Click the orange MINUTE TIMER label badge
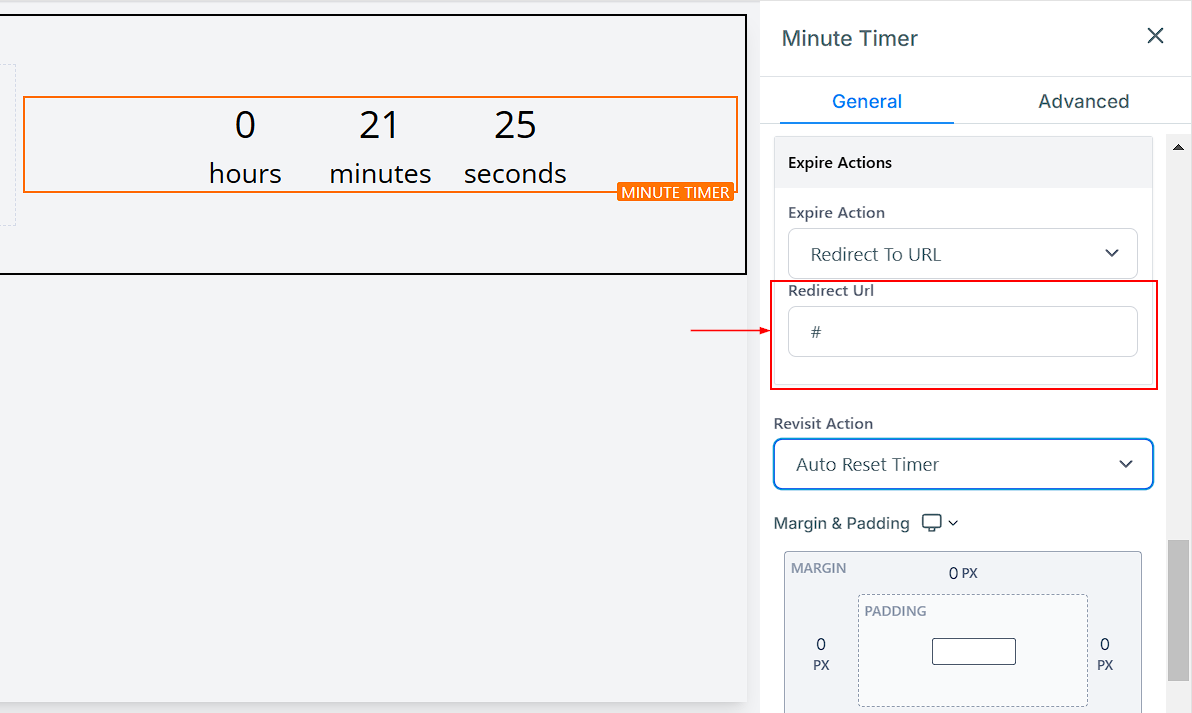This screenshot has height=713, width=1192. tap(676, 192)
